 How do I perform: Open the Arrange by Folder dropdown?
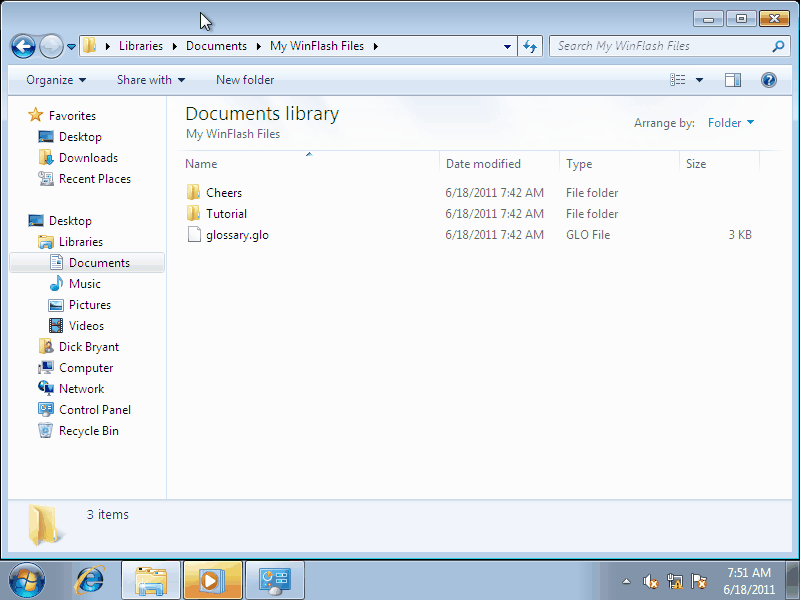(x=731, y=122)
